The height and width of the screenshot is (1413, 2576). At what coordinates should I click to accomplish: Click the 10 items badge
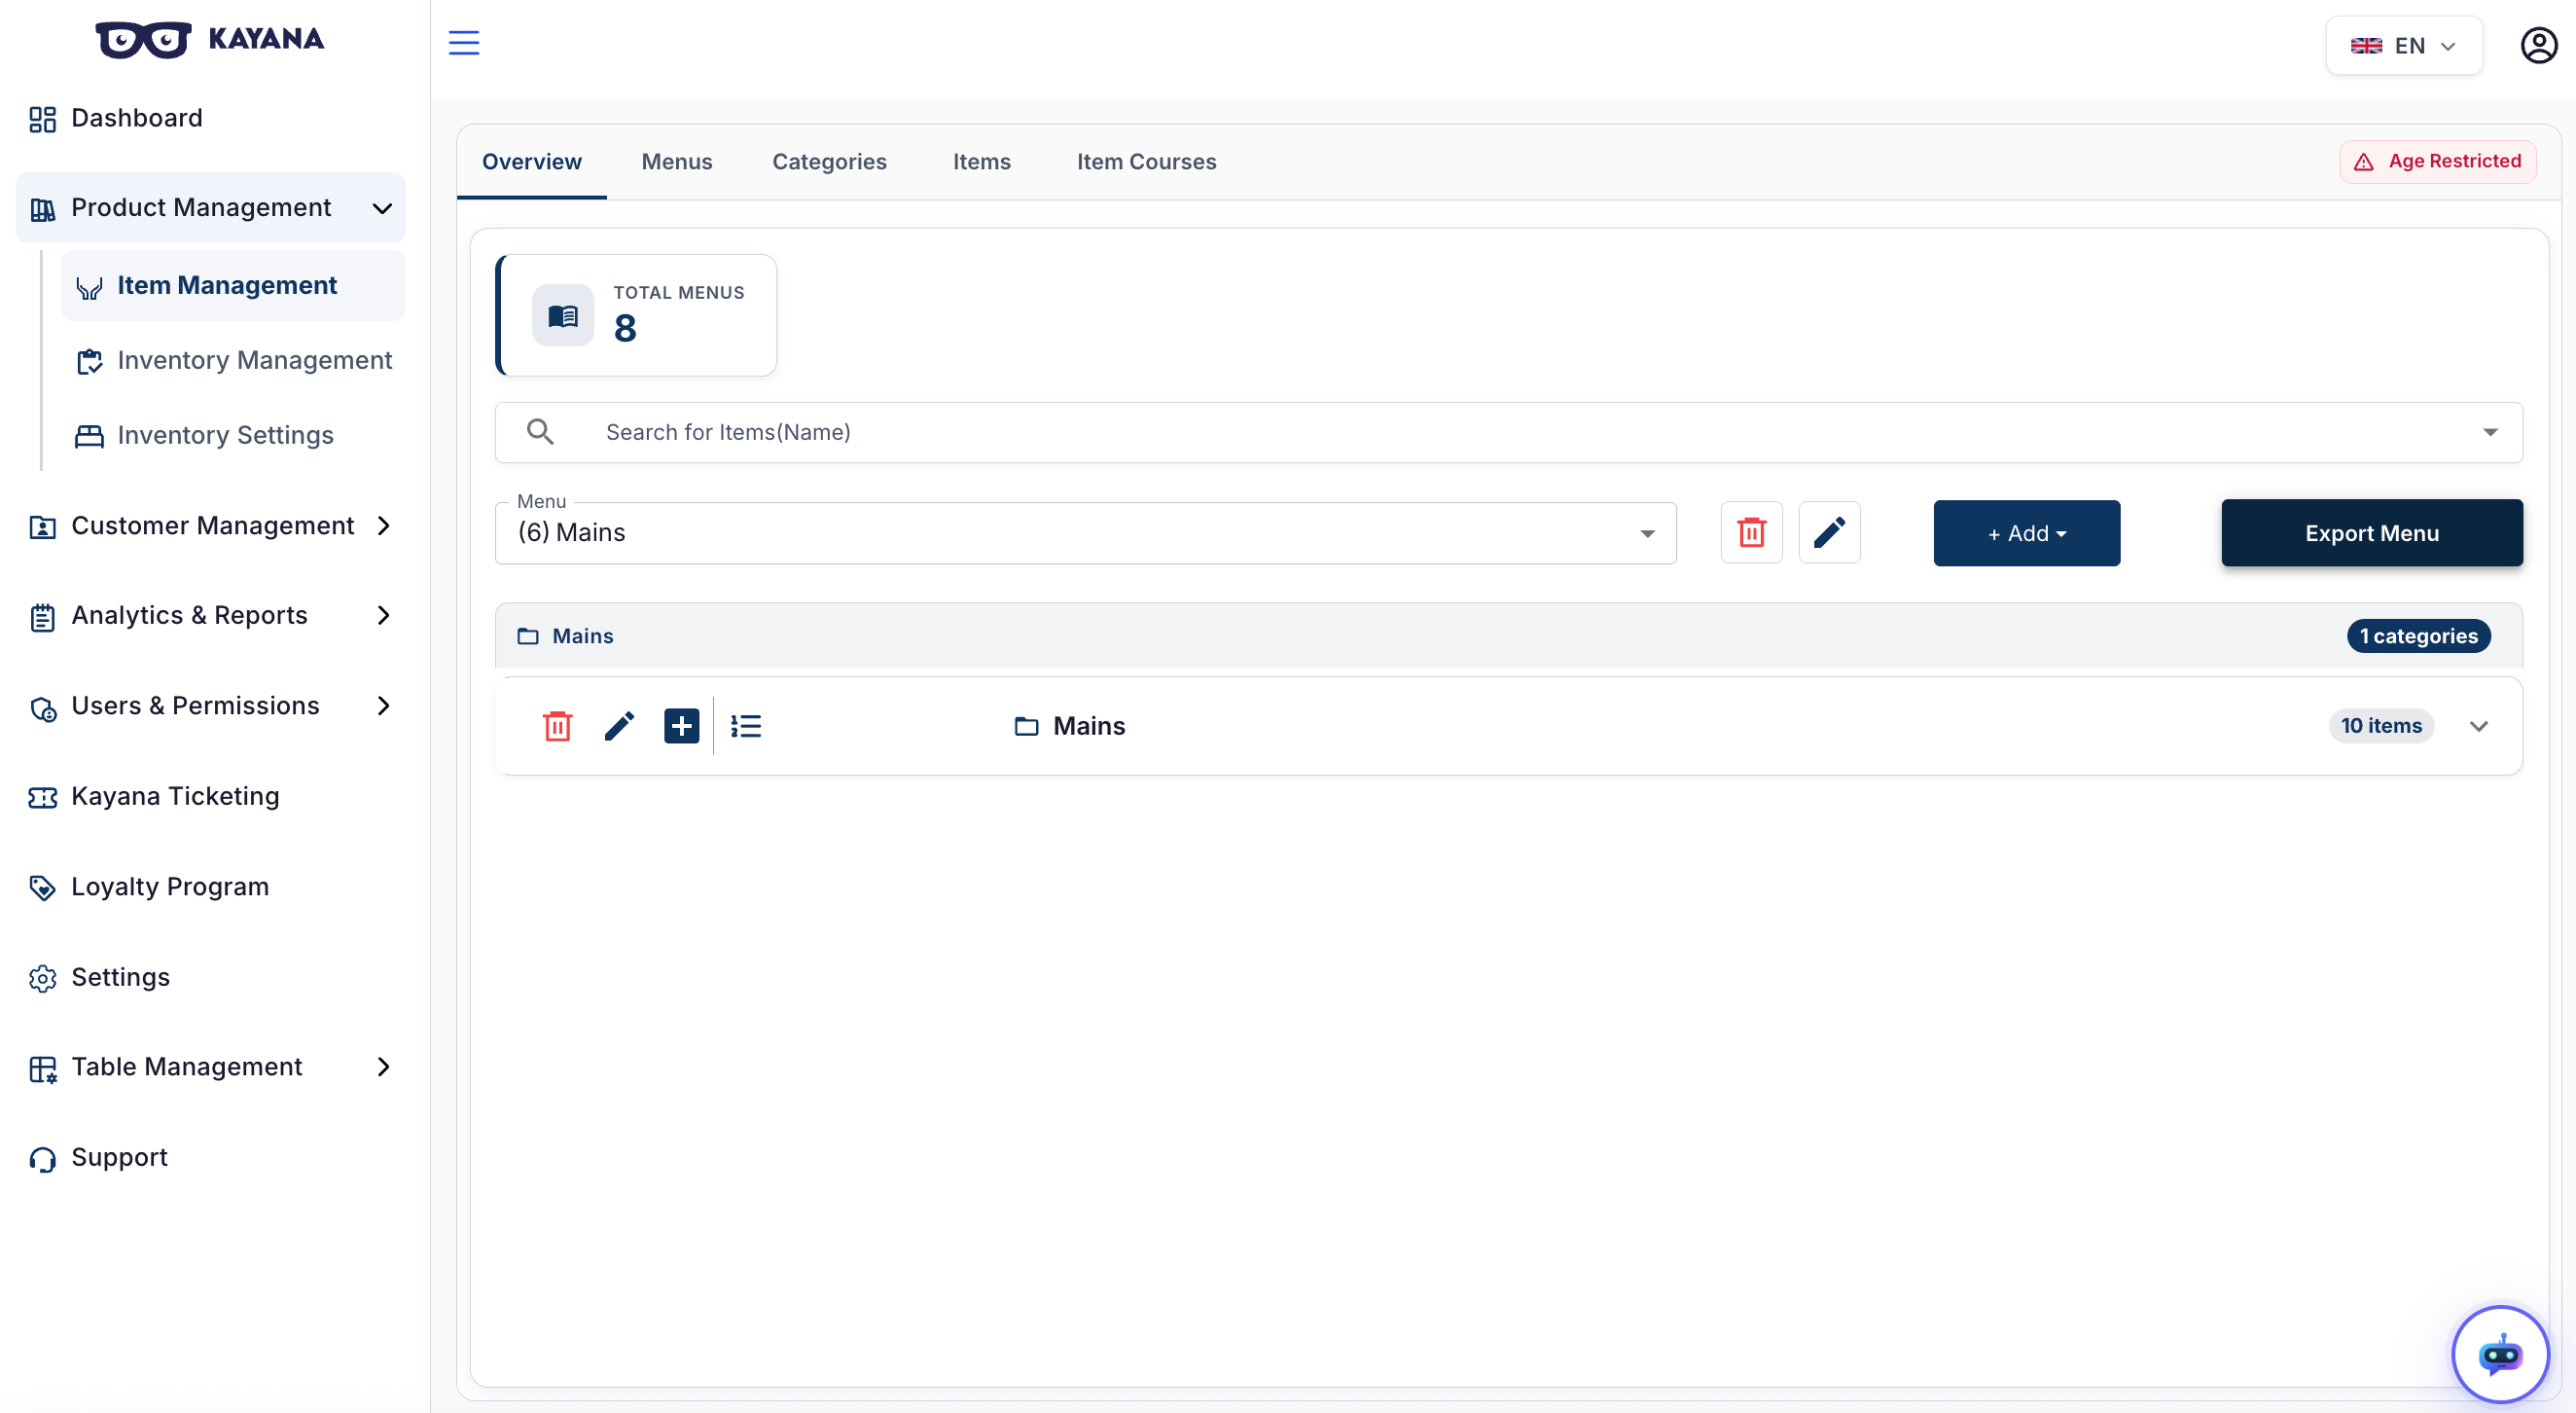2380,726
